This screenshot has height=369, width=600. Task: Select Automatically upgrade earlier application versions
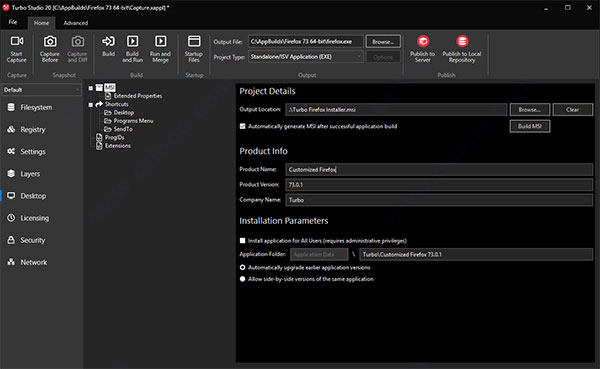[x=243, y=268]
